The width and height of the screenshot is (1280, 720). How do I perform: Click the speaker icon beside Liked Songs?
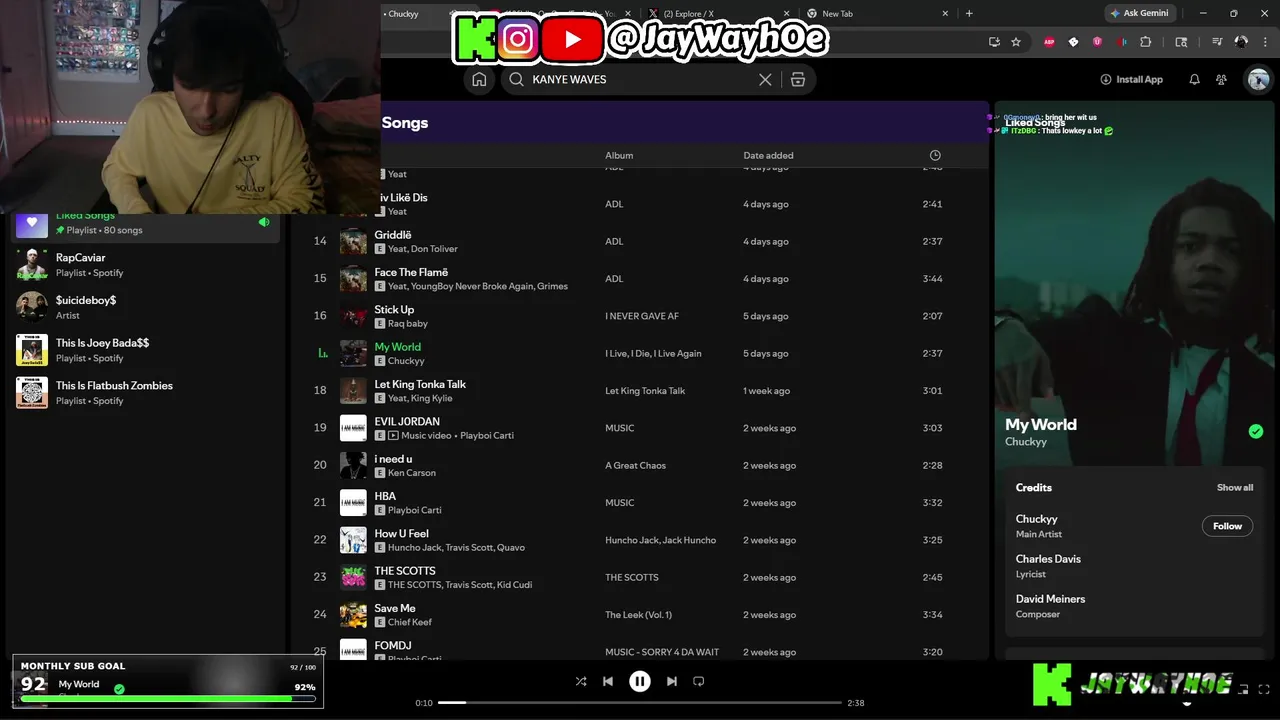point(264,222)
